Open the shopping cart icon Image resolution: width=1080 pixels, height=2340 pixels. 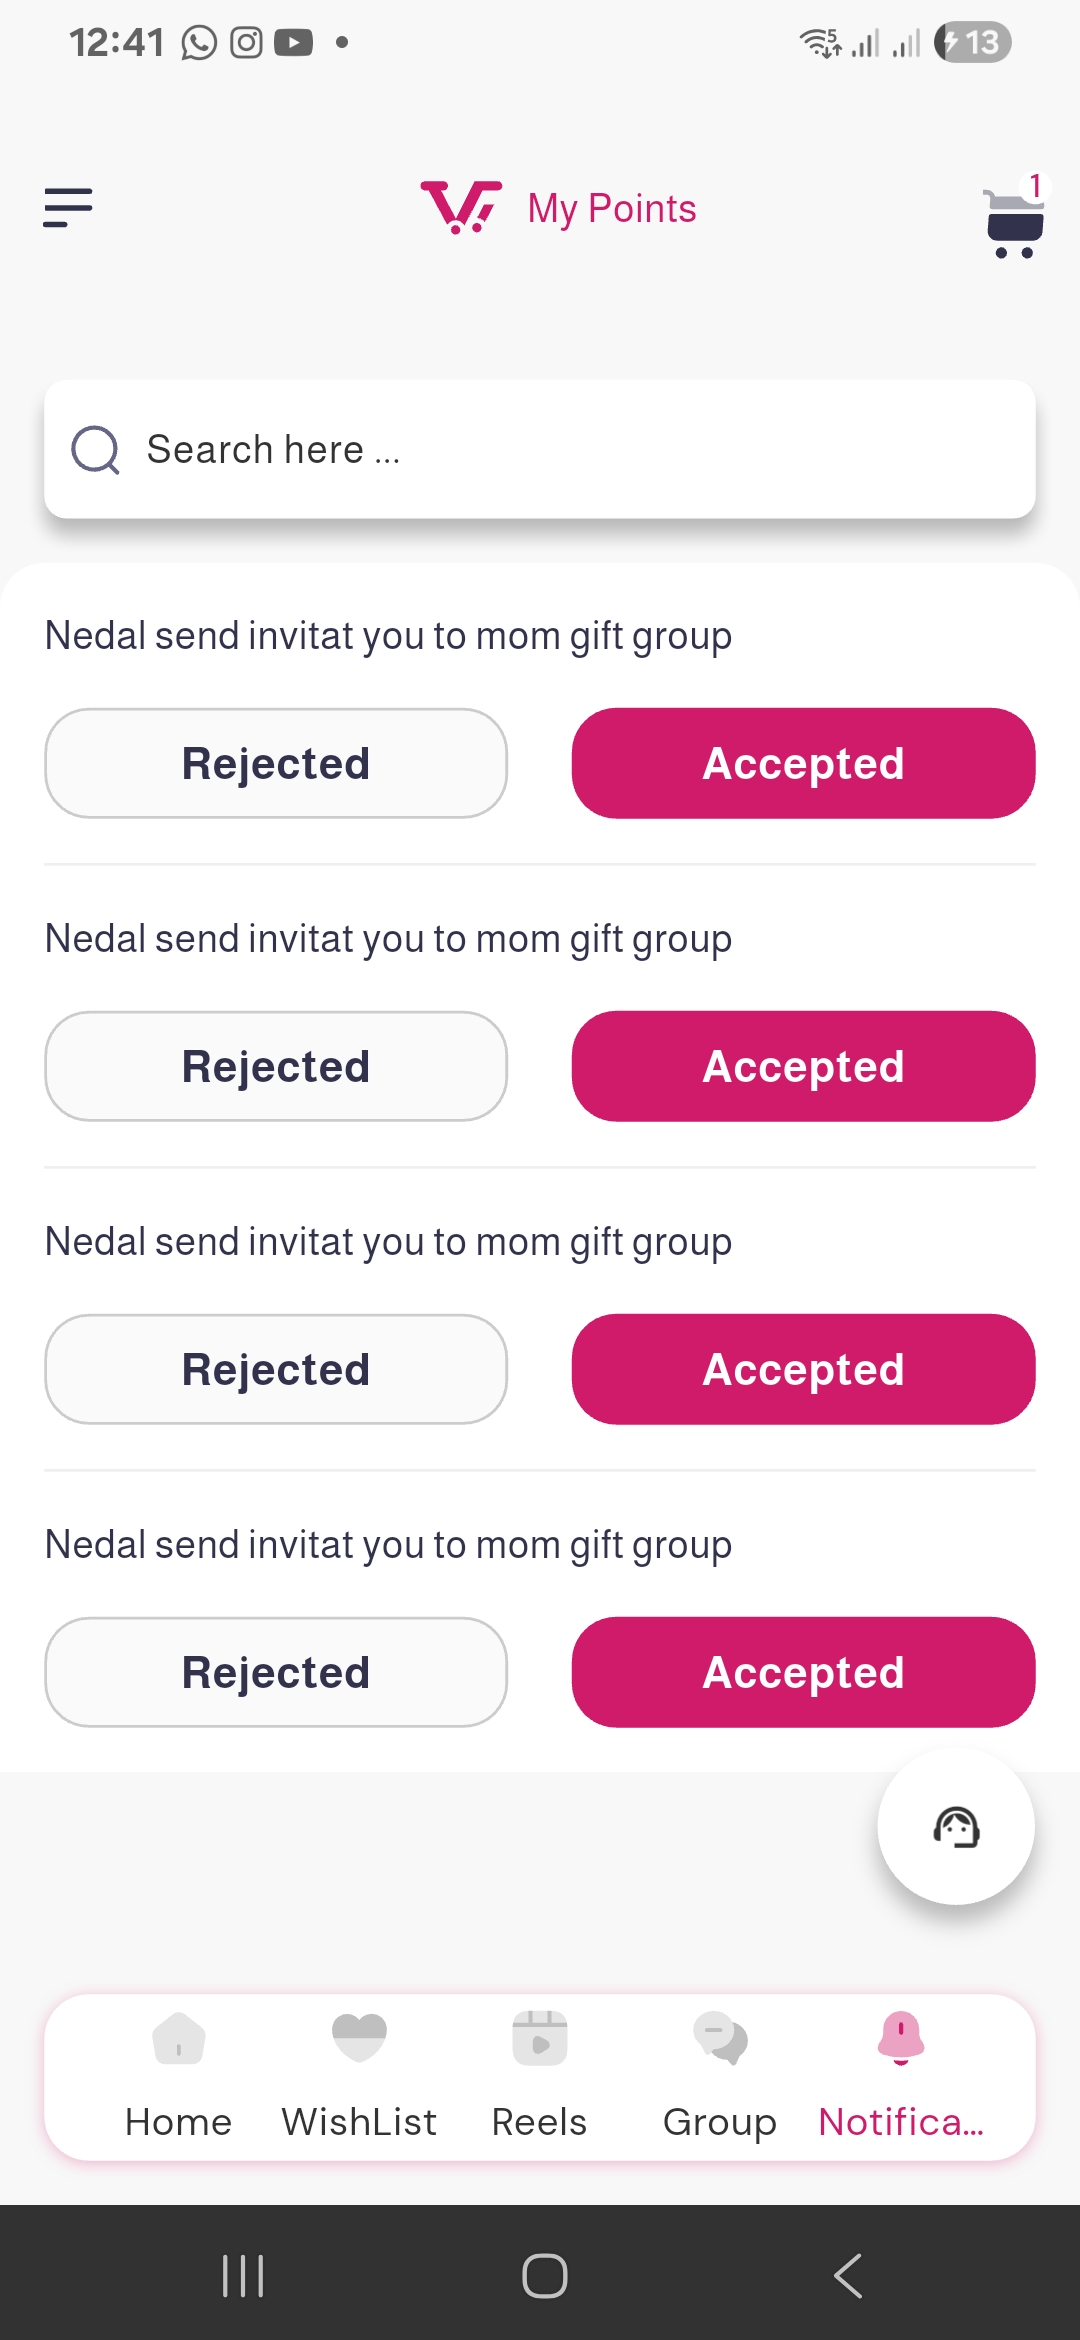1014,218
